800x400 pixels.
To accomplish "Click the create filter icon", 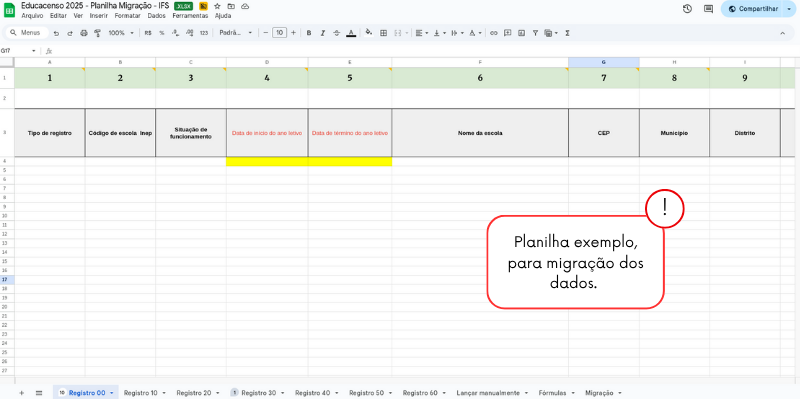I will 535,33.
